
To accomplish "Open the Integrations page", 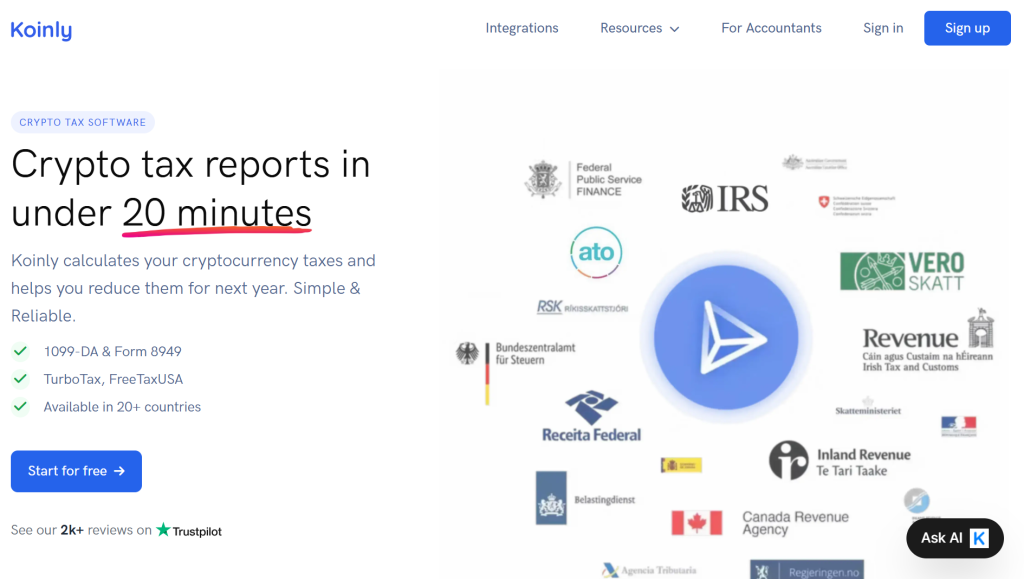I will 522,28.
